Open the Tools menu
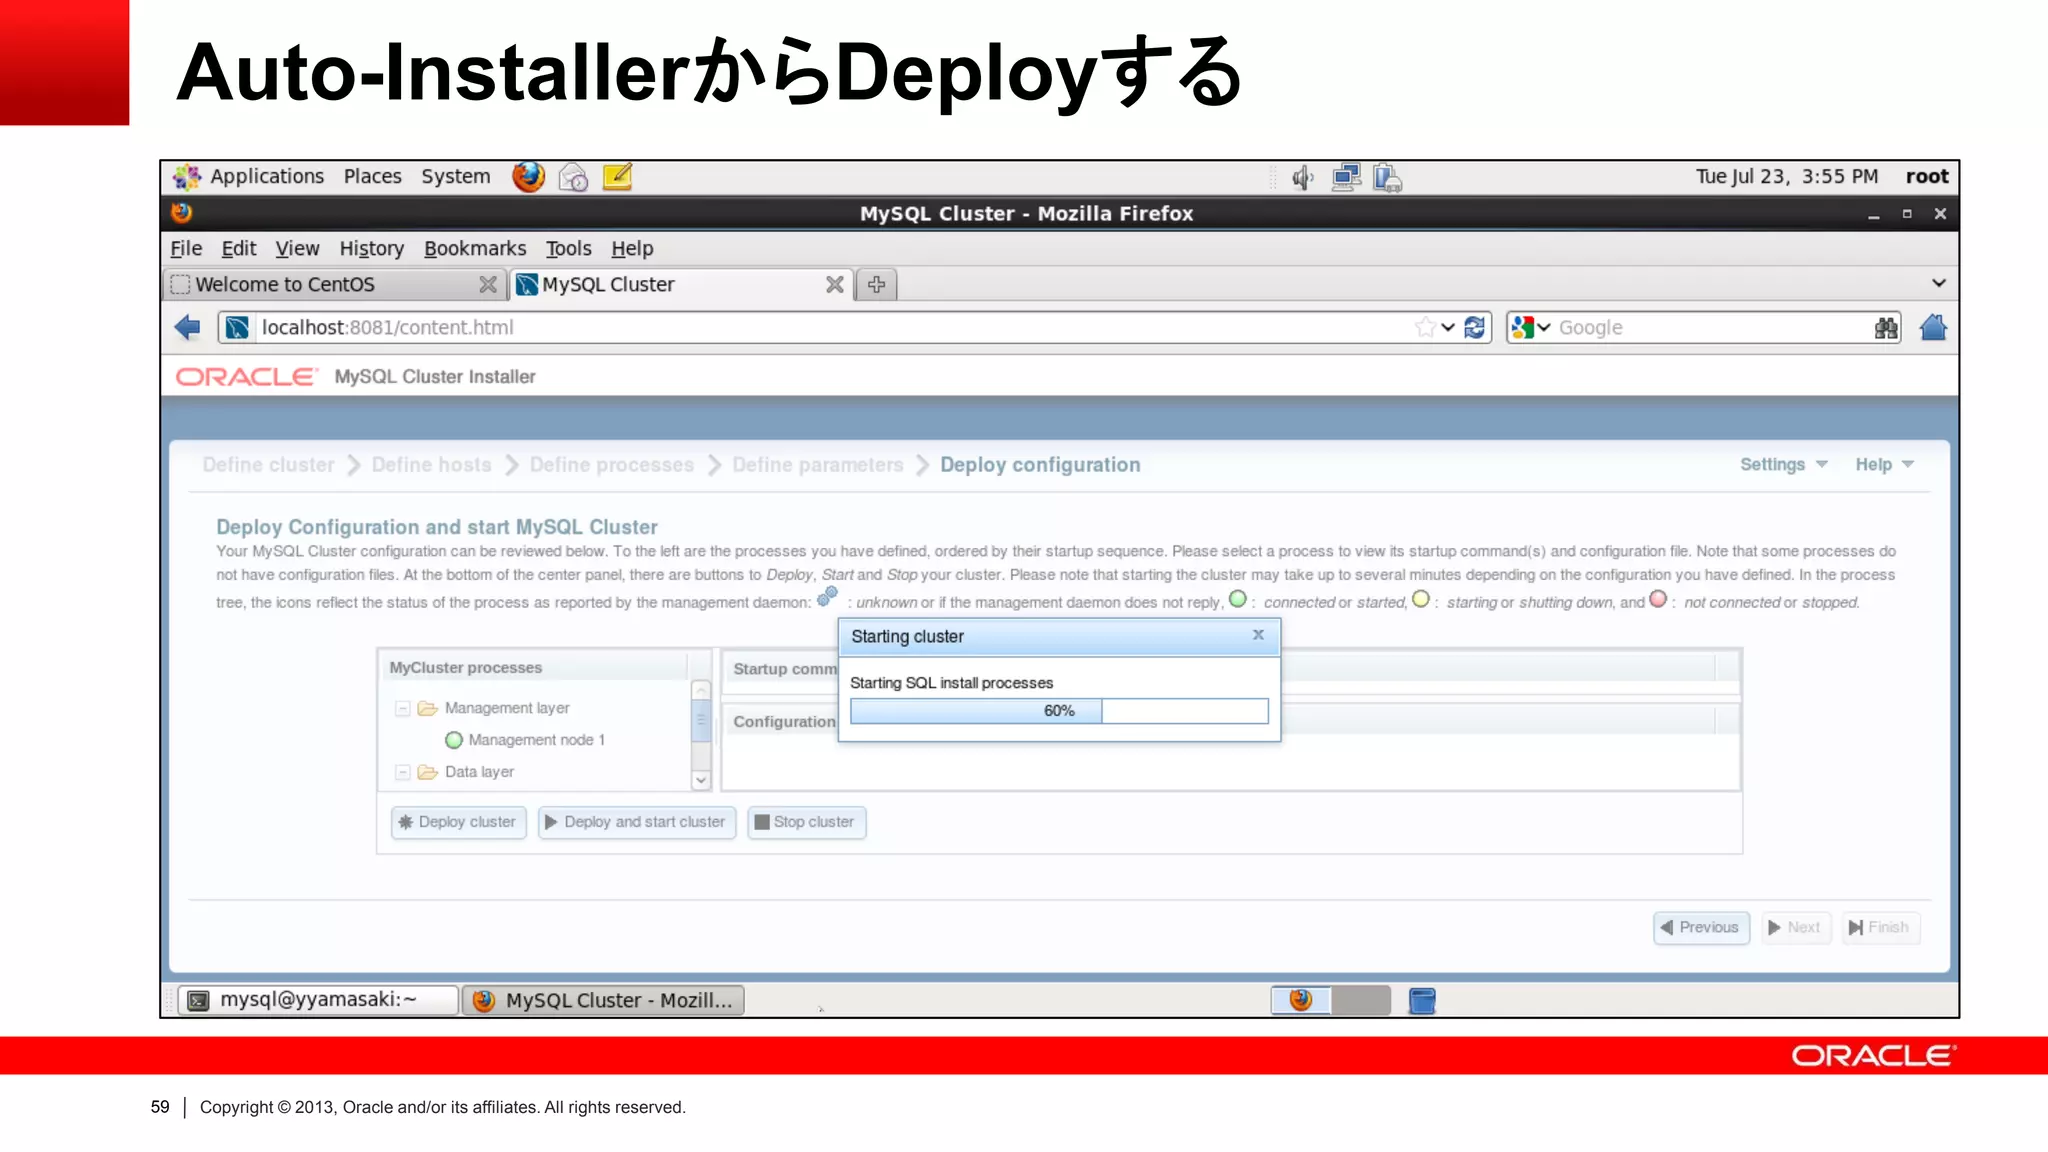The image size is (2048, 1152). pos(568,248)
